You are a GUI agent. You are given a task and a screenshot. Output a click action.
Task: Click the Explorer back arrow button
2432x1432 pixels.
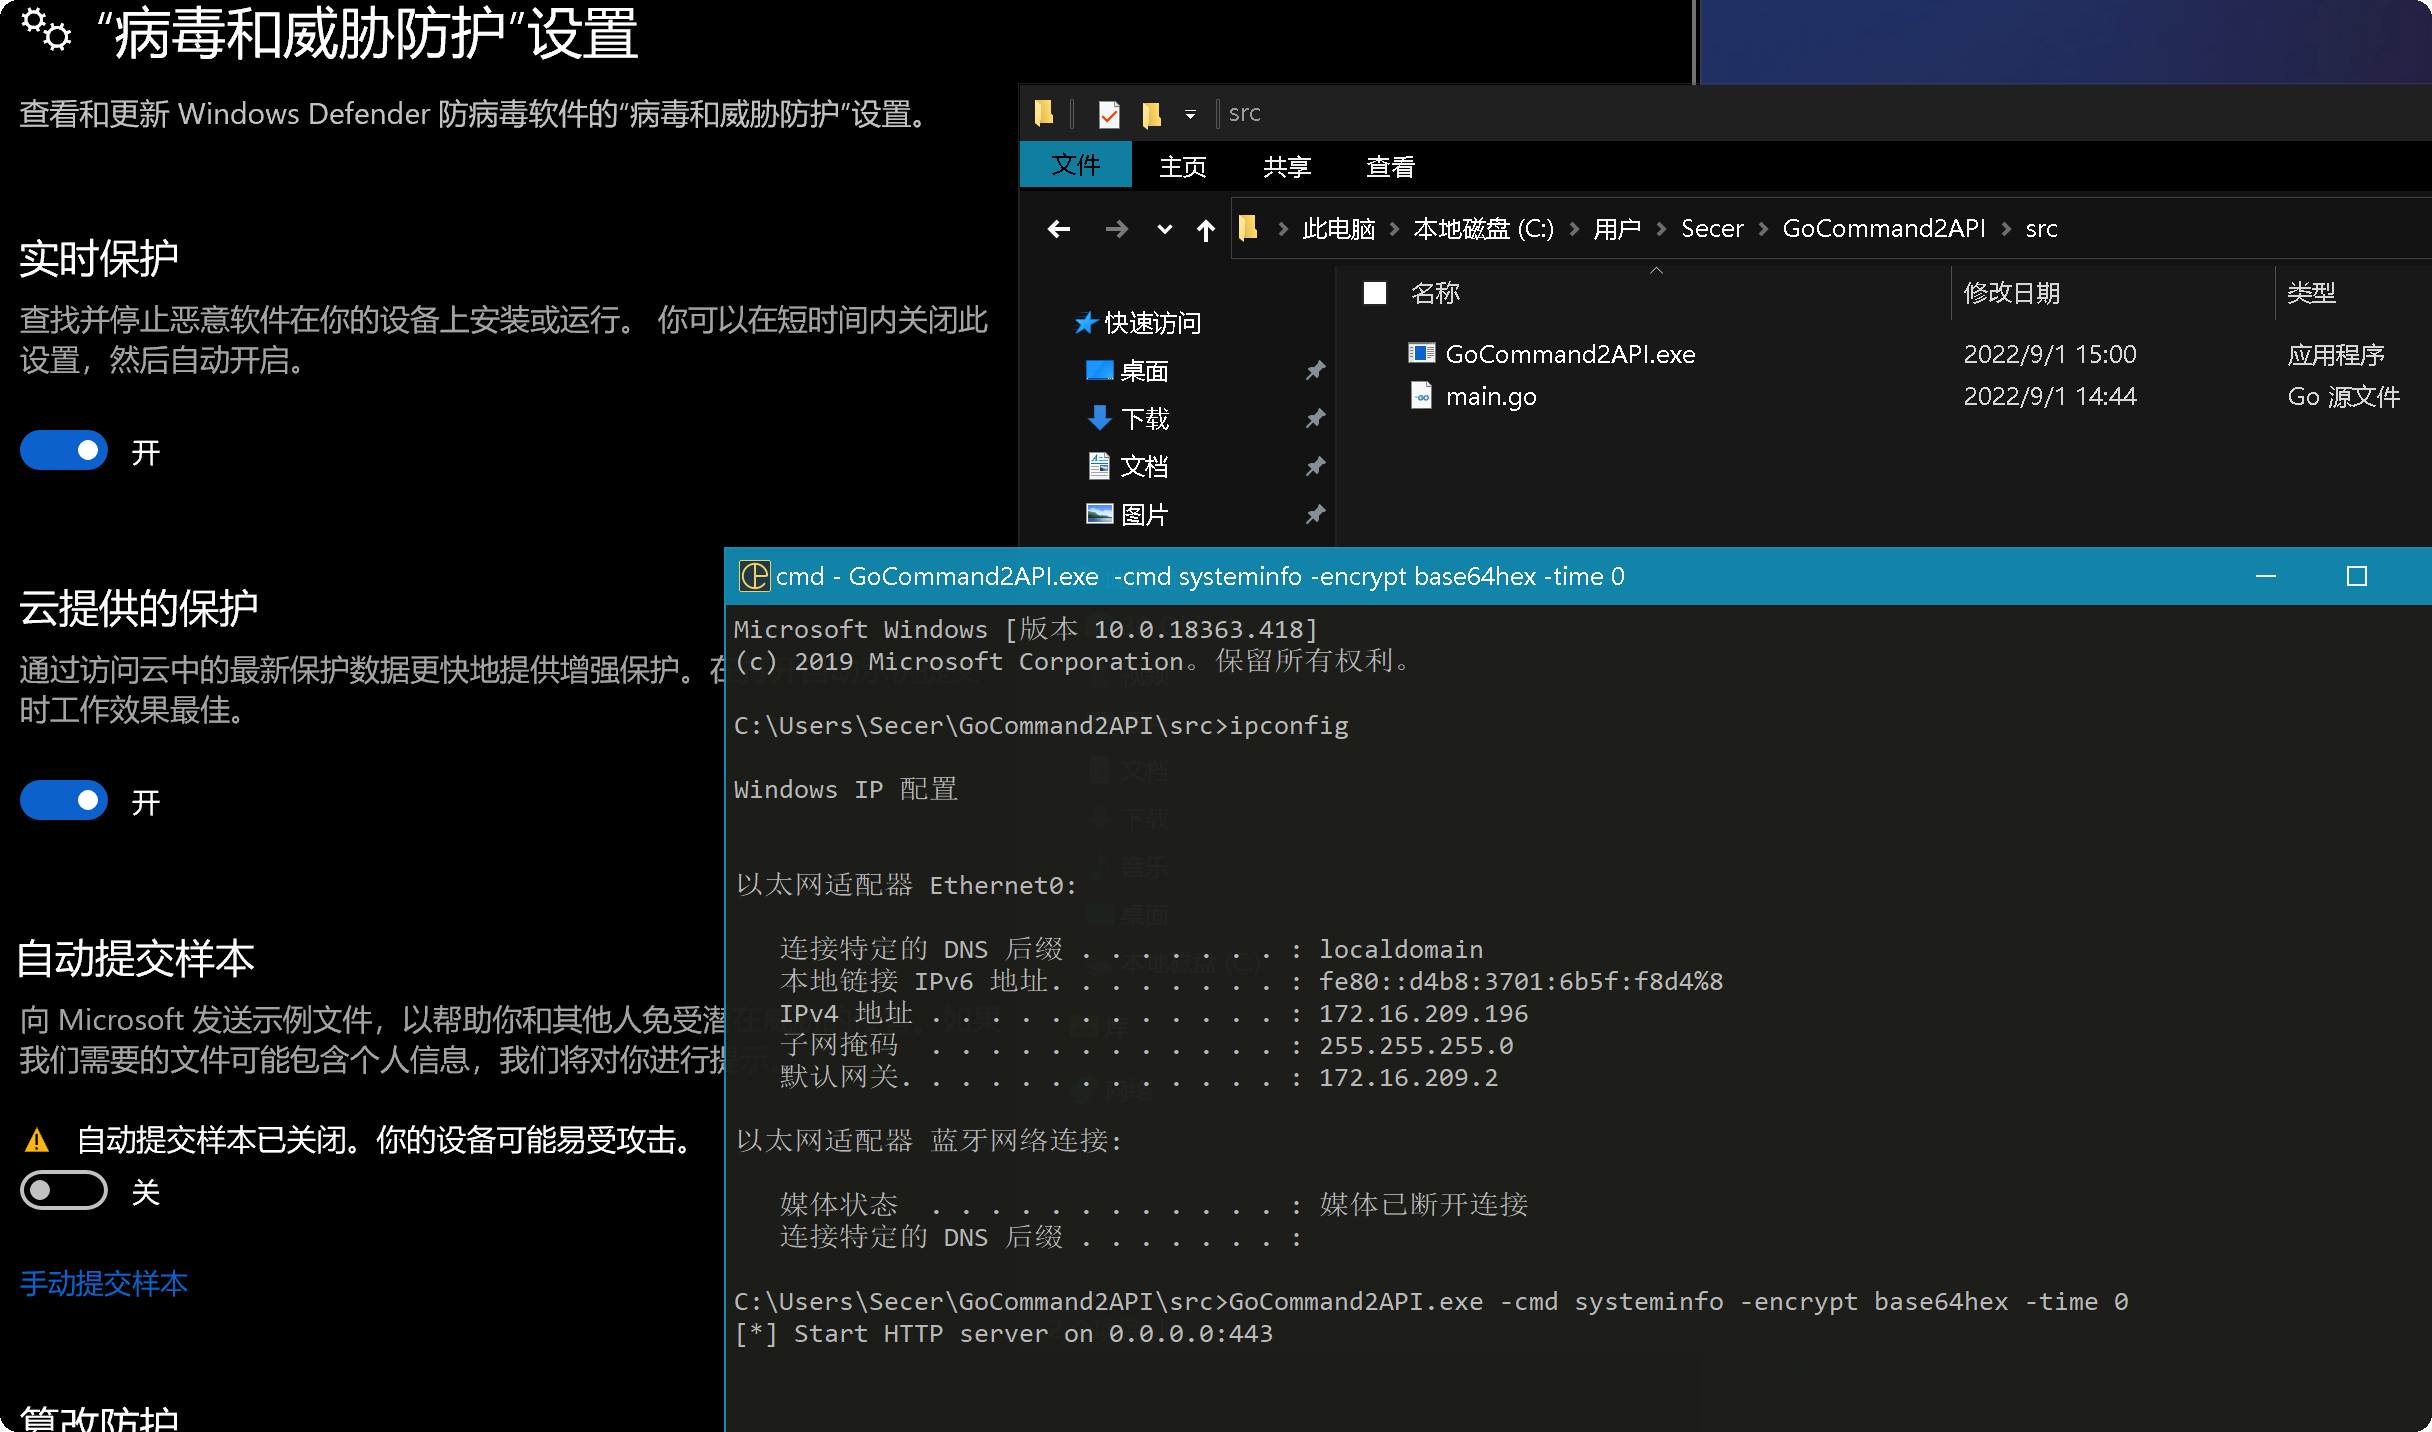[x=1059, y=230]
